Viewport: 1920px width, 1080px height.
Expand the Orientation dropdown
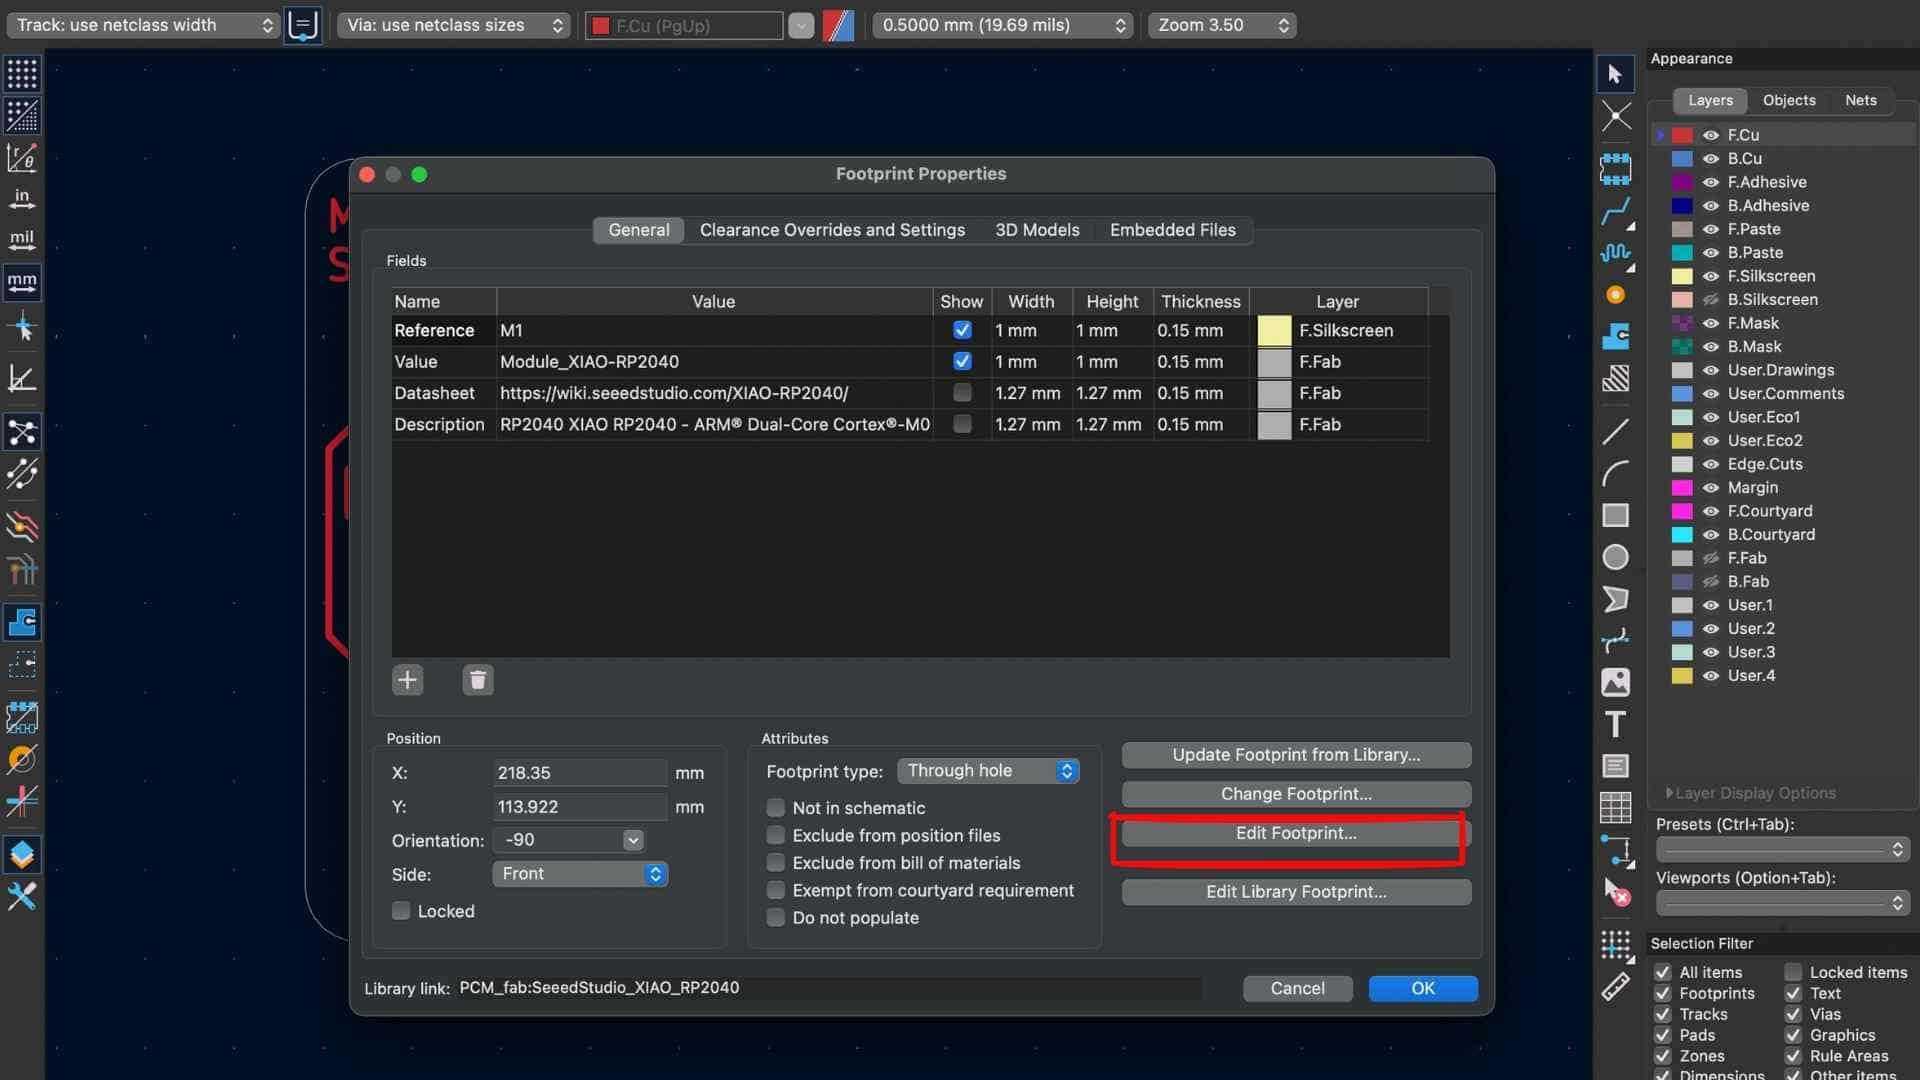[x=633, y=840]
